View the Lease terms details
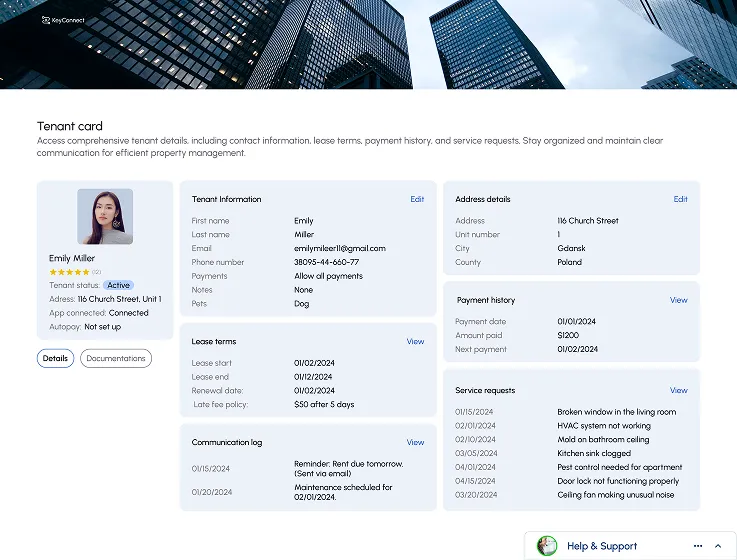737x560 pixels. point(415,342)
